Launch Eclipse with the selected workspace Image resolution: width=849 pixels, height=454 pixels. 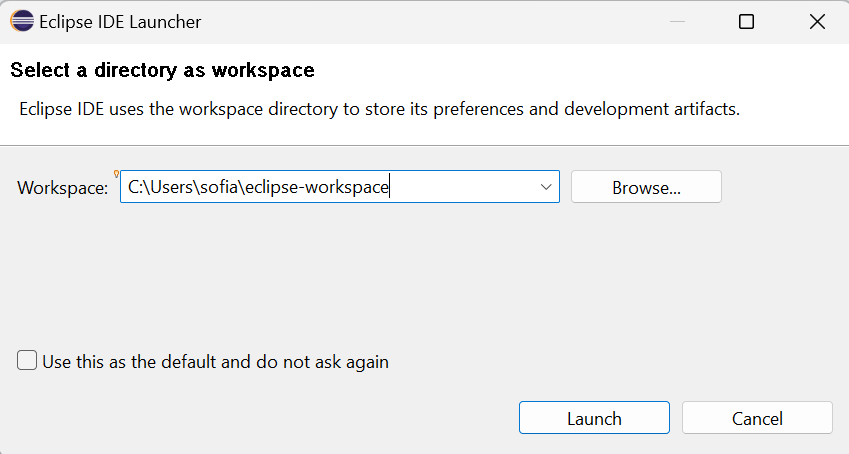[594, 418]
